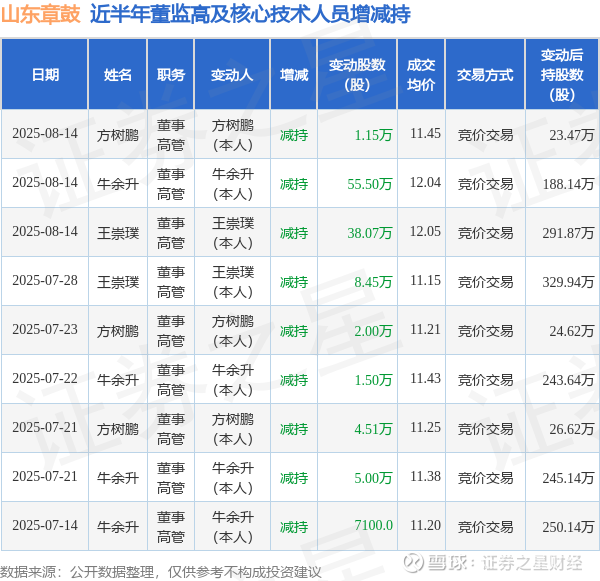Click the 38.07万 share change value
The image size is (600, 581).
point(370,233)
